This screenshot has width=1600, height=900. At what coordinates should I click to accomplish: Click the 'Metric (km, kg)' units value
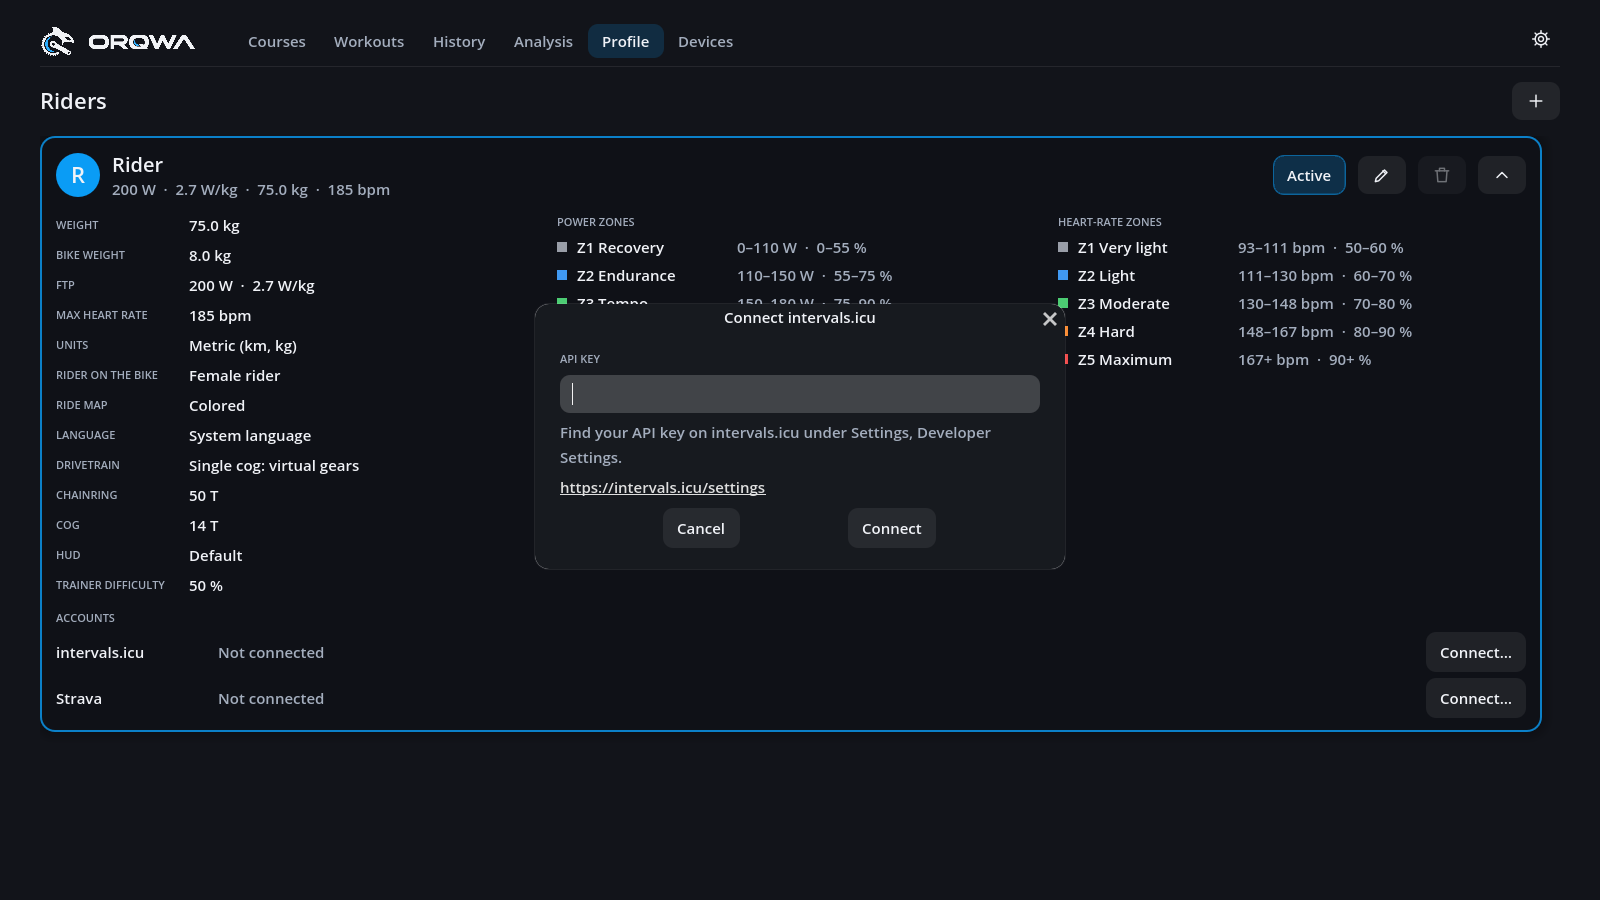pyautogui.click(x=243, y=346)
